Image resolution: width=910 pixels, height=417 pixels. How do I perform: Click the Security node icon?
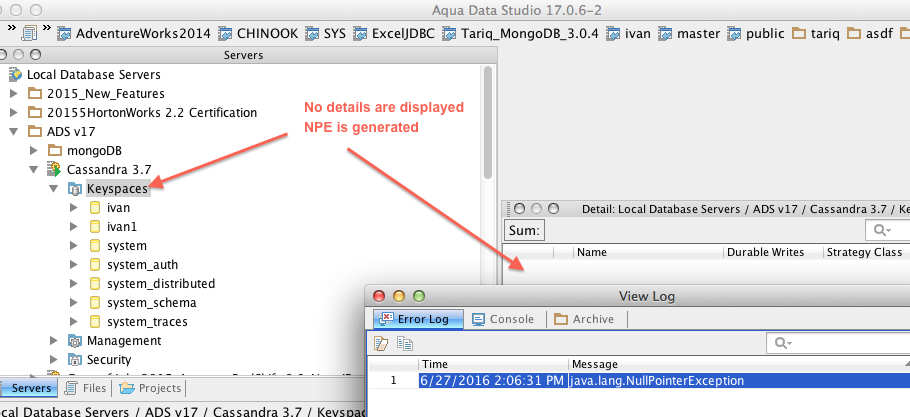pos(75,360)
